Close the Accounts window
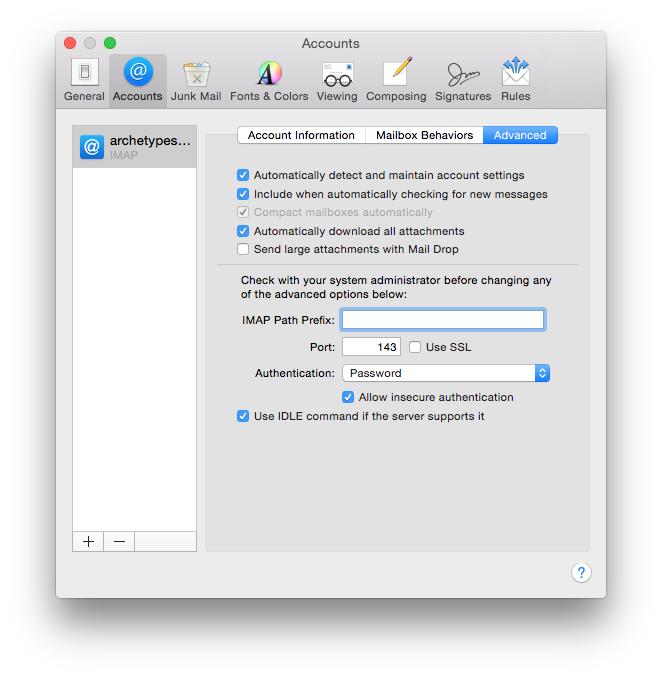The width and height of the screenshot is (662, 678). 70,43
